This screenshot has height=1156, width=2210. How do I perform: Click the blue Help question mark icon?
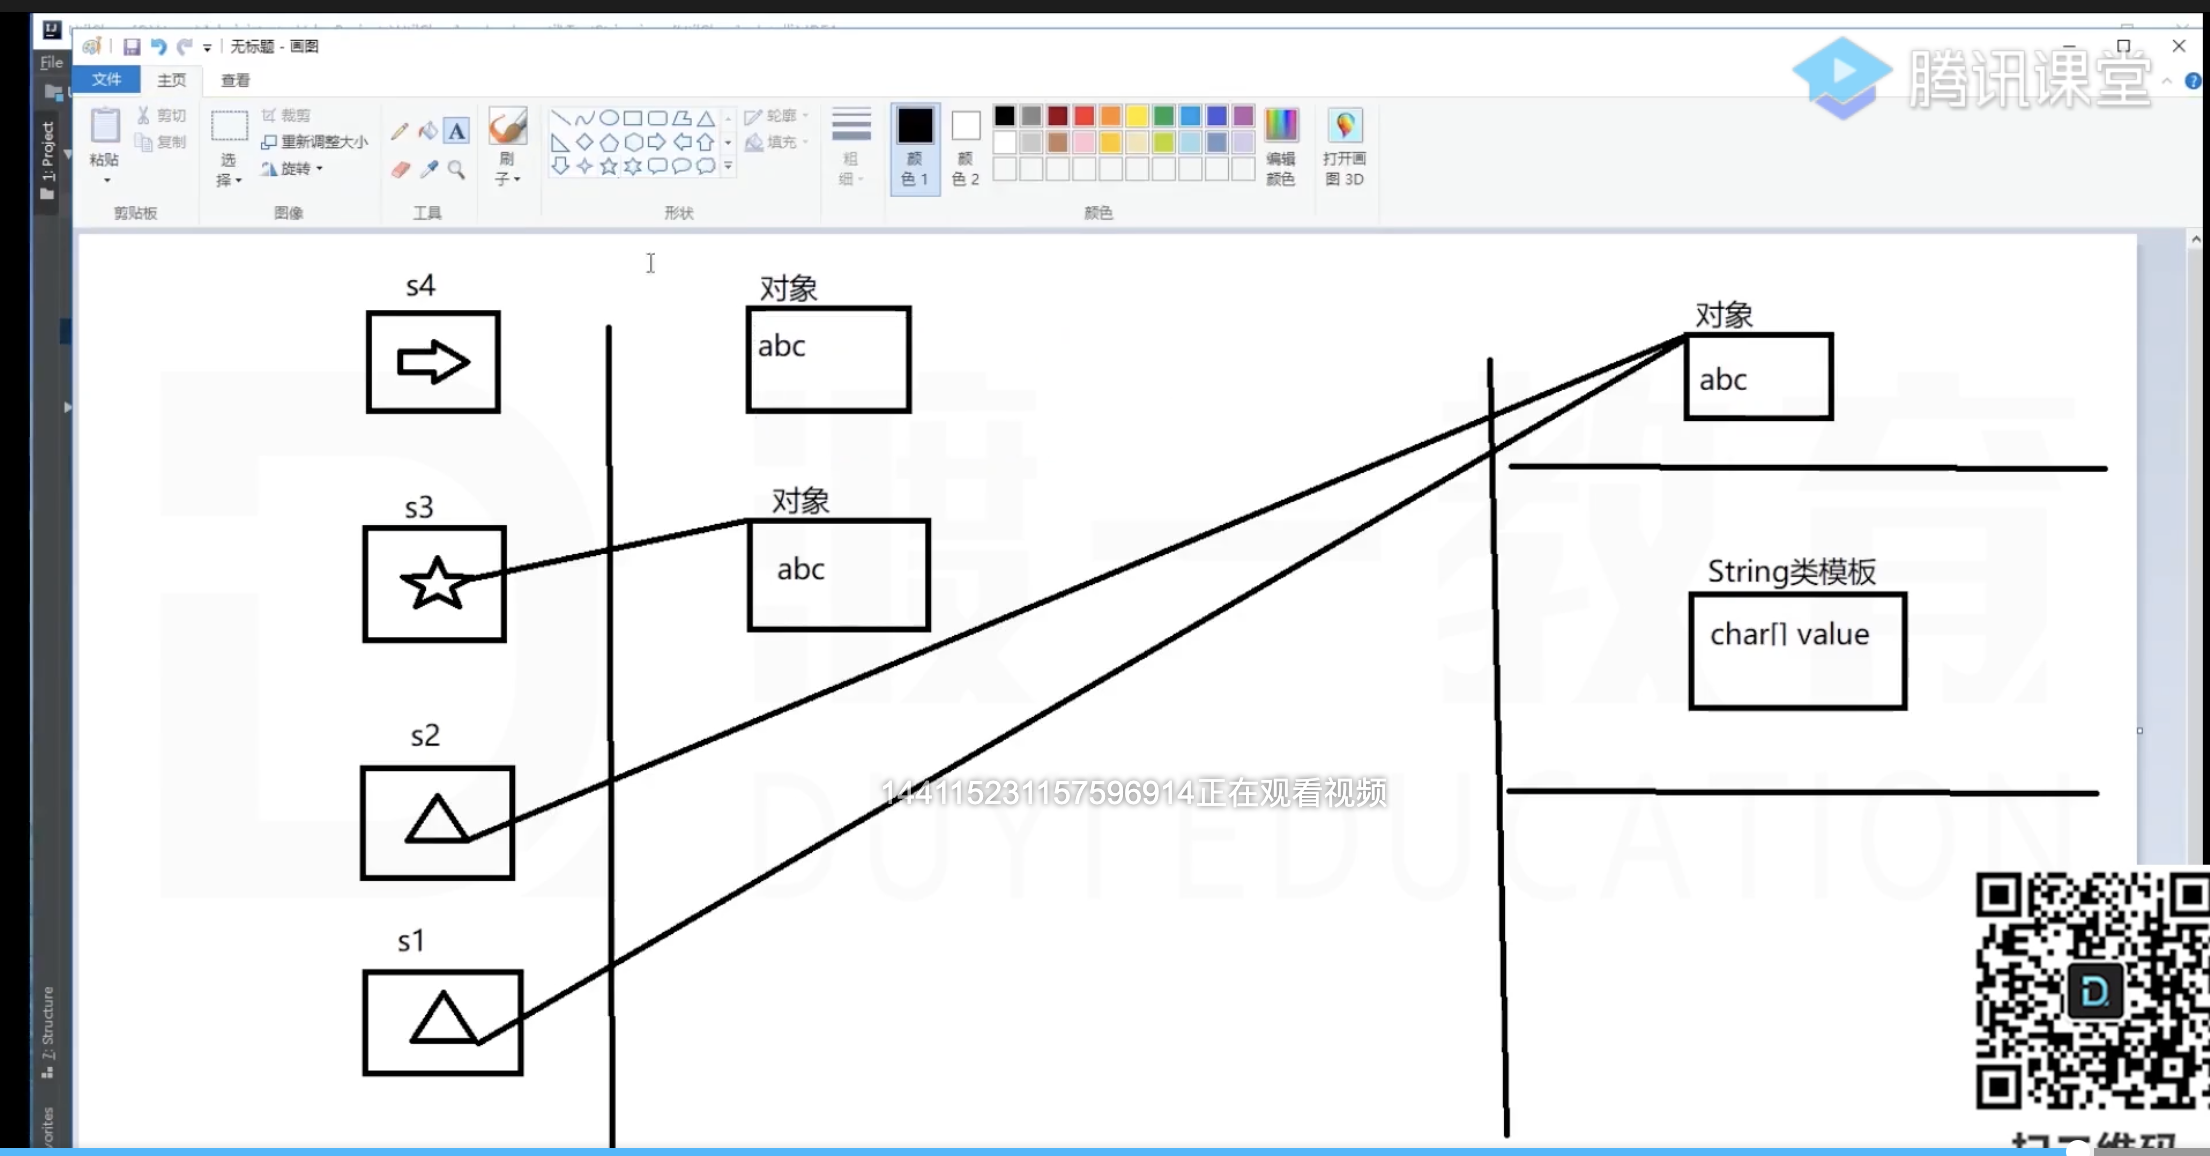click(x=2193, y=81)
